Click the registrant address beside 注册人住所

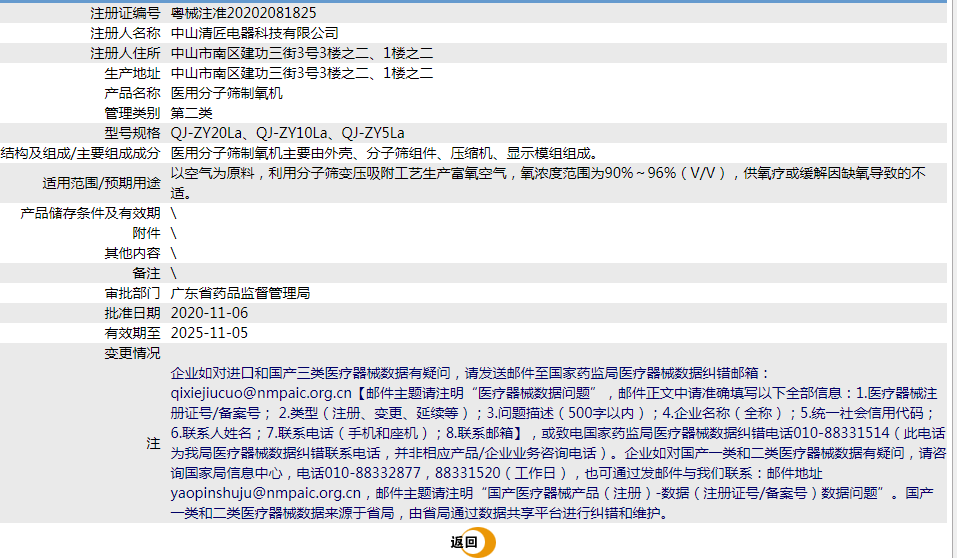point(302,53)
